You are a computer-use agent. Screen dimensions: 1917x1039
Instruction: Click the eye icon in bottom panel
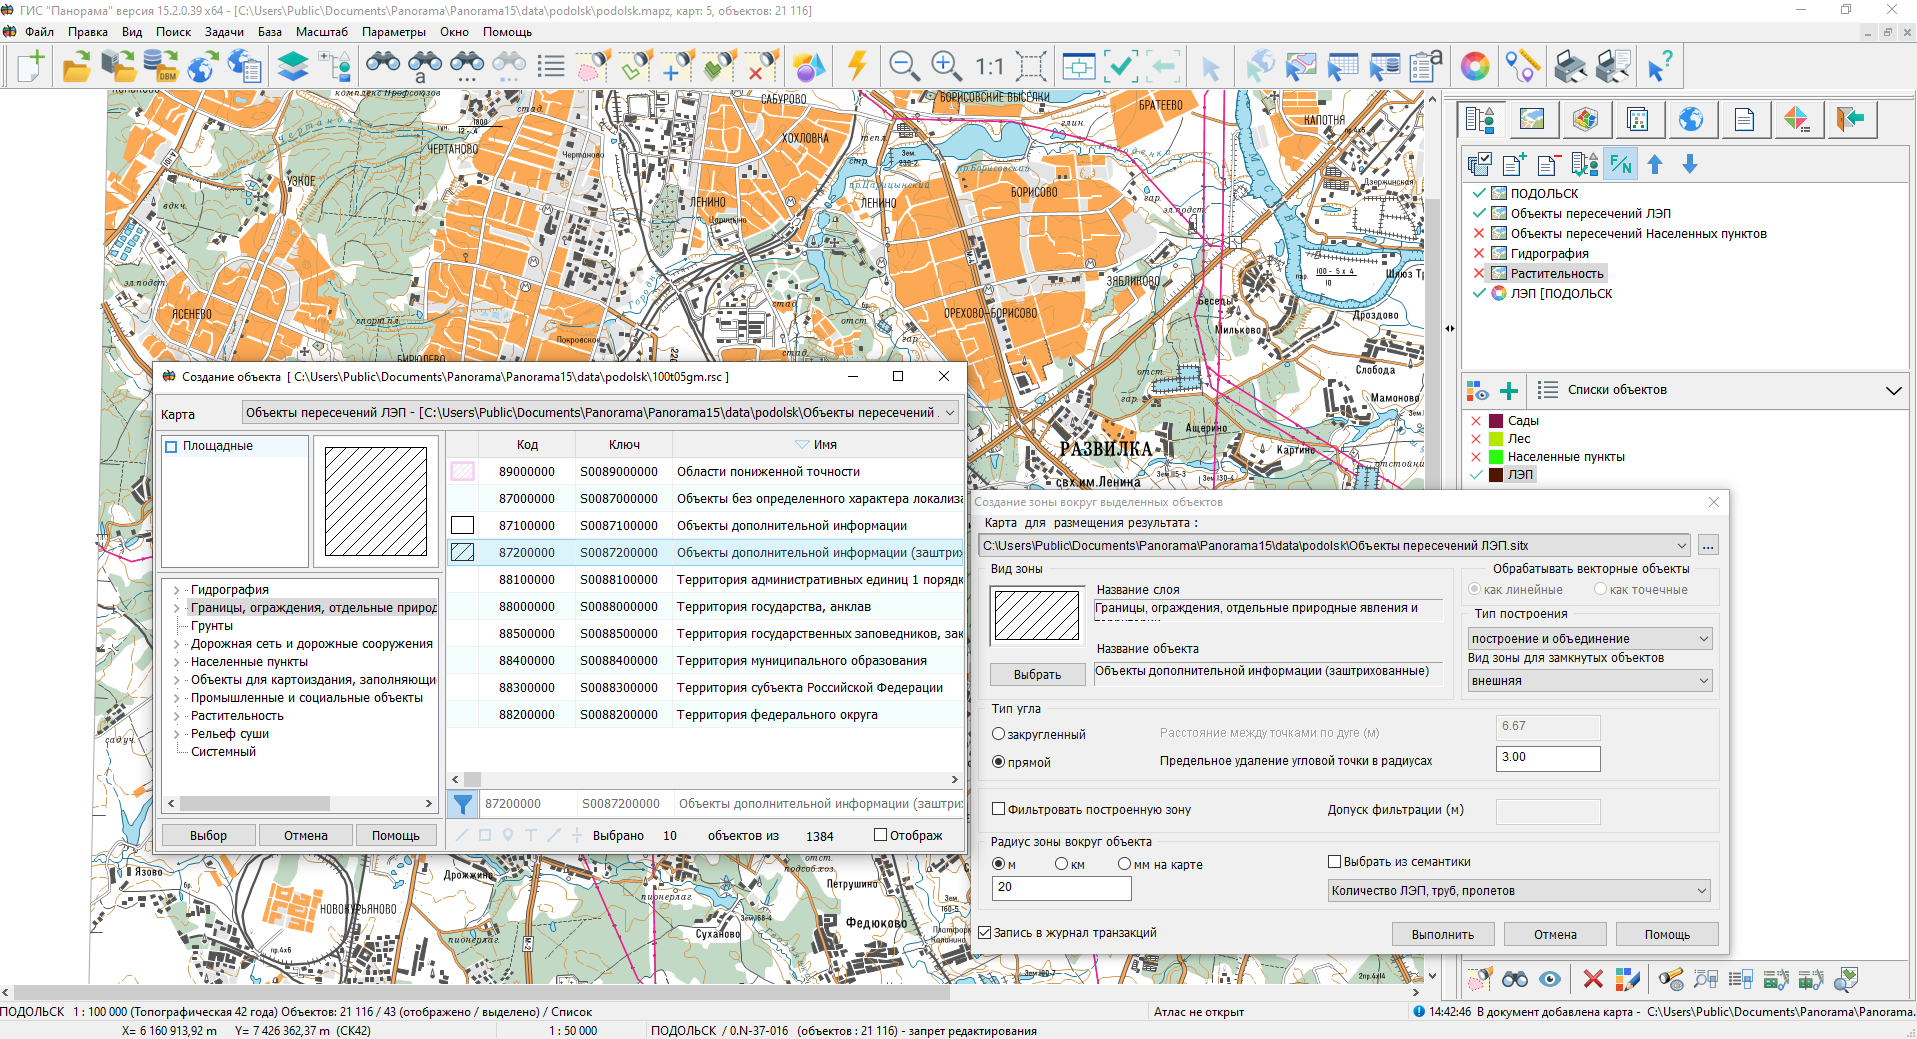click(x=1550, y=979)
